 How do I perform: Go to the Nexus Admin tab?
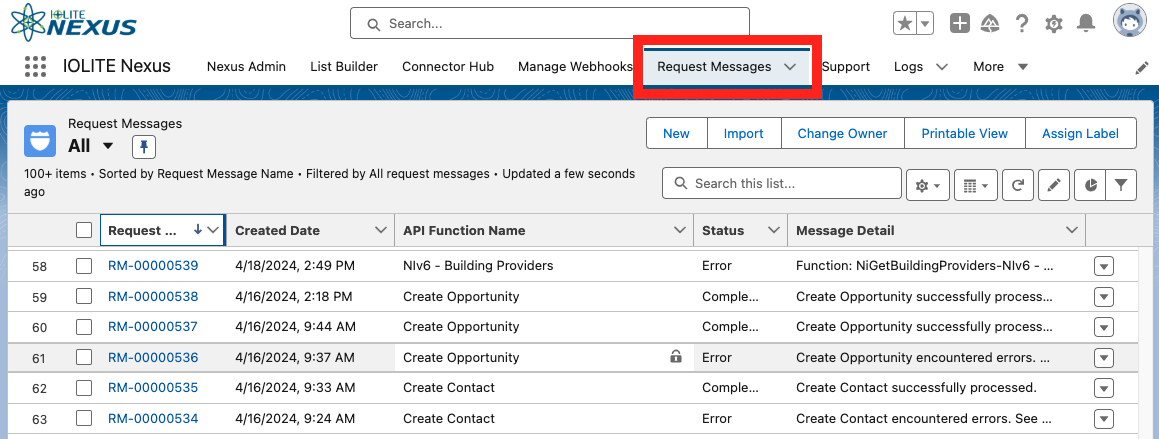[246, 67]
